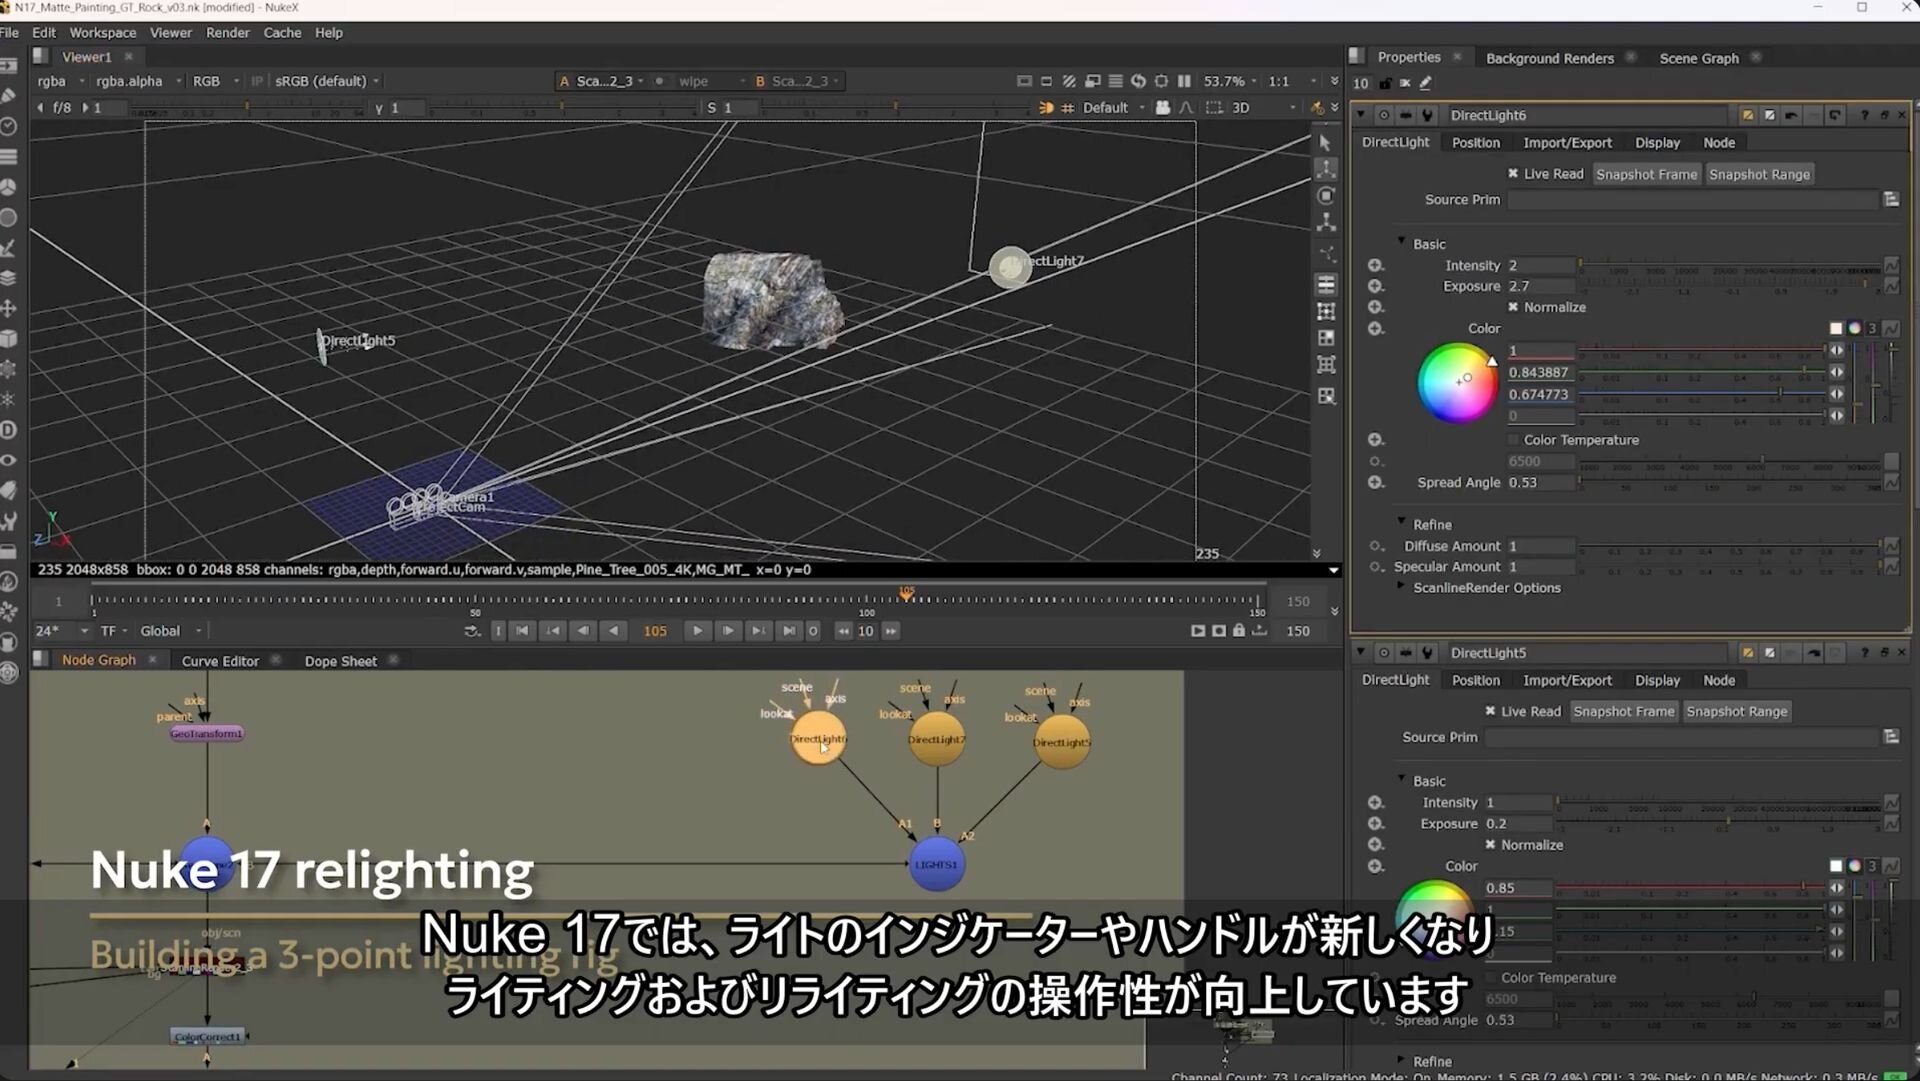1920x1081 pixels.
Task: Pause viewer updates with the pause icon
Action: (x=1184, y=81)
